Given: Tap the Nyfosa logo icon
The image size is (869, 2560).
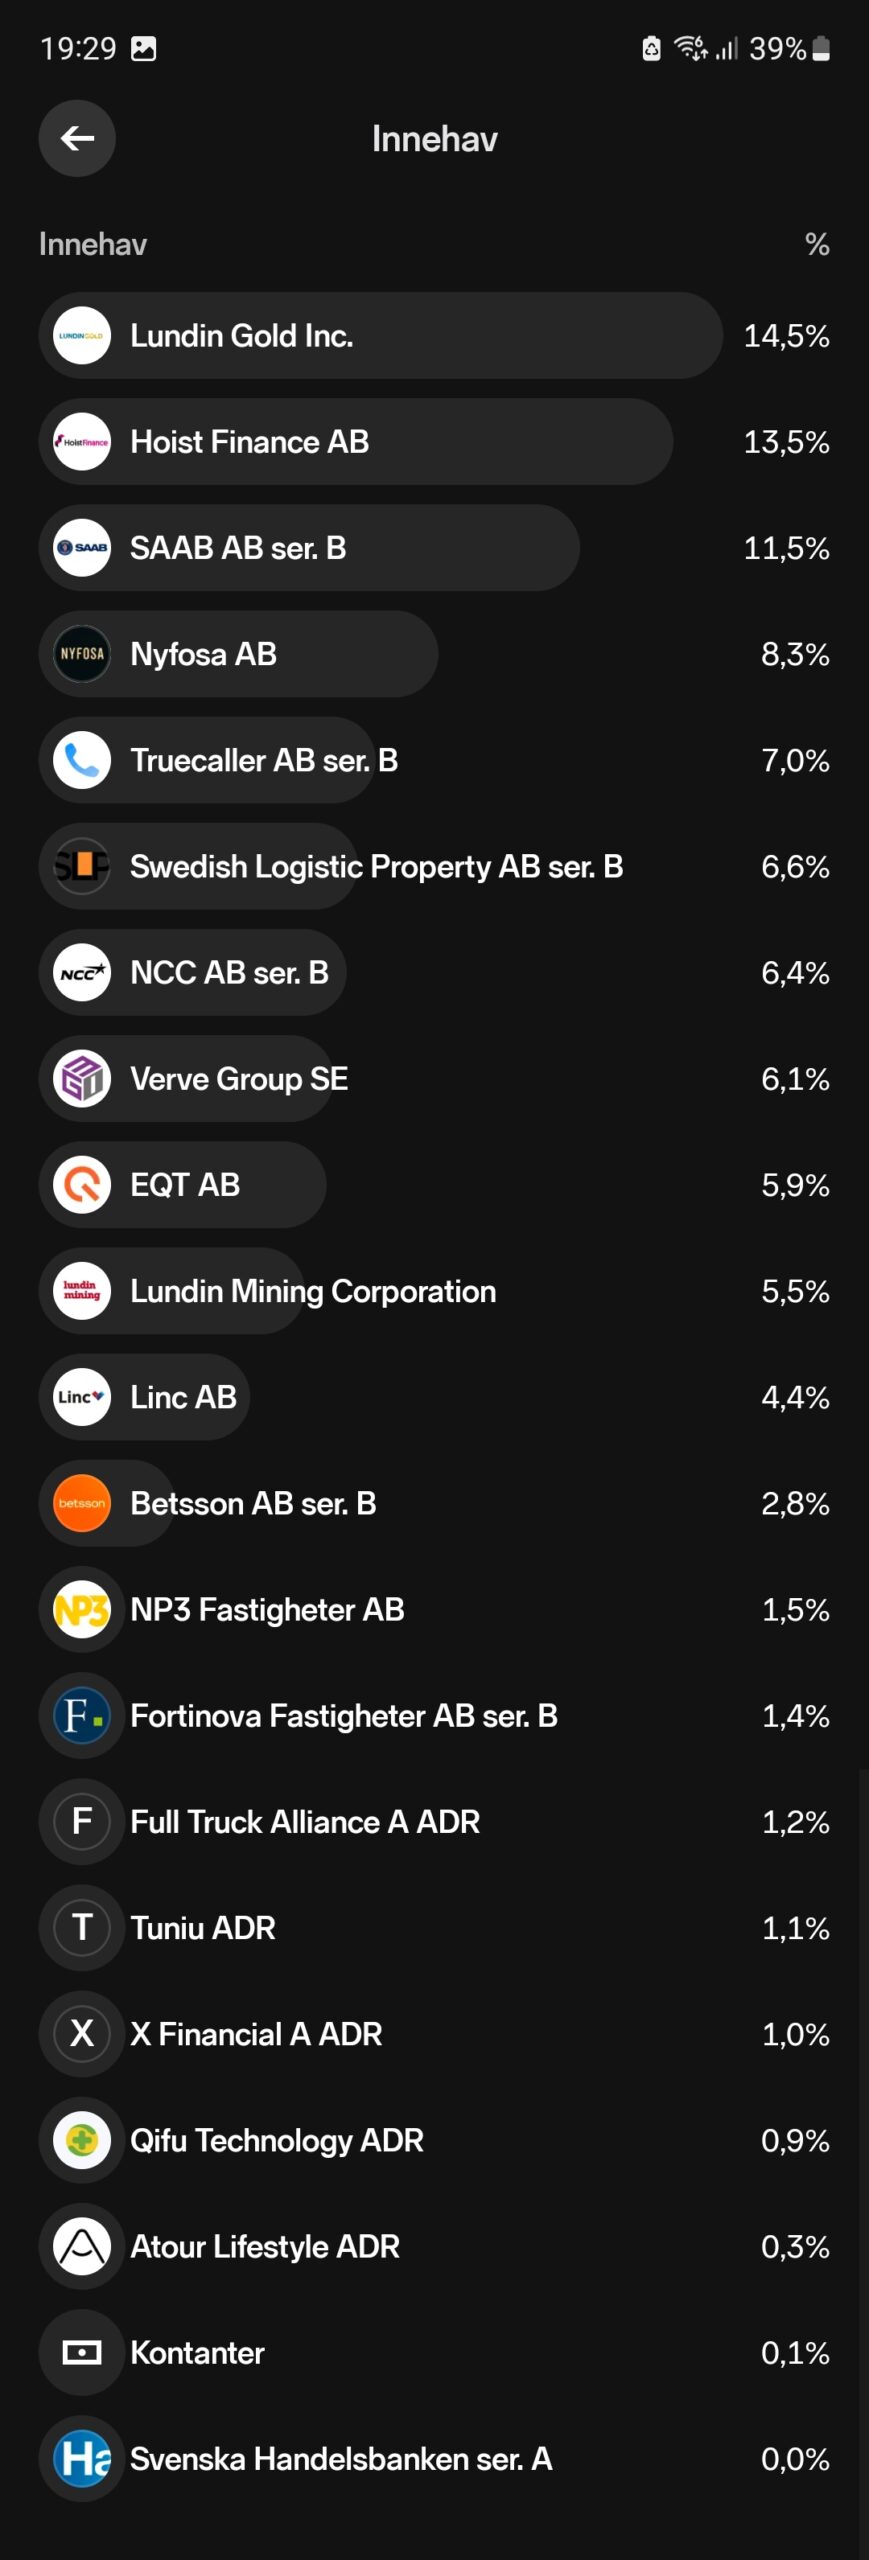Looking at the screenshot, I should (x=82, y=654).
